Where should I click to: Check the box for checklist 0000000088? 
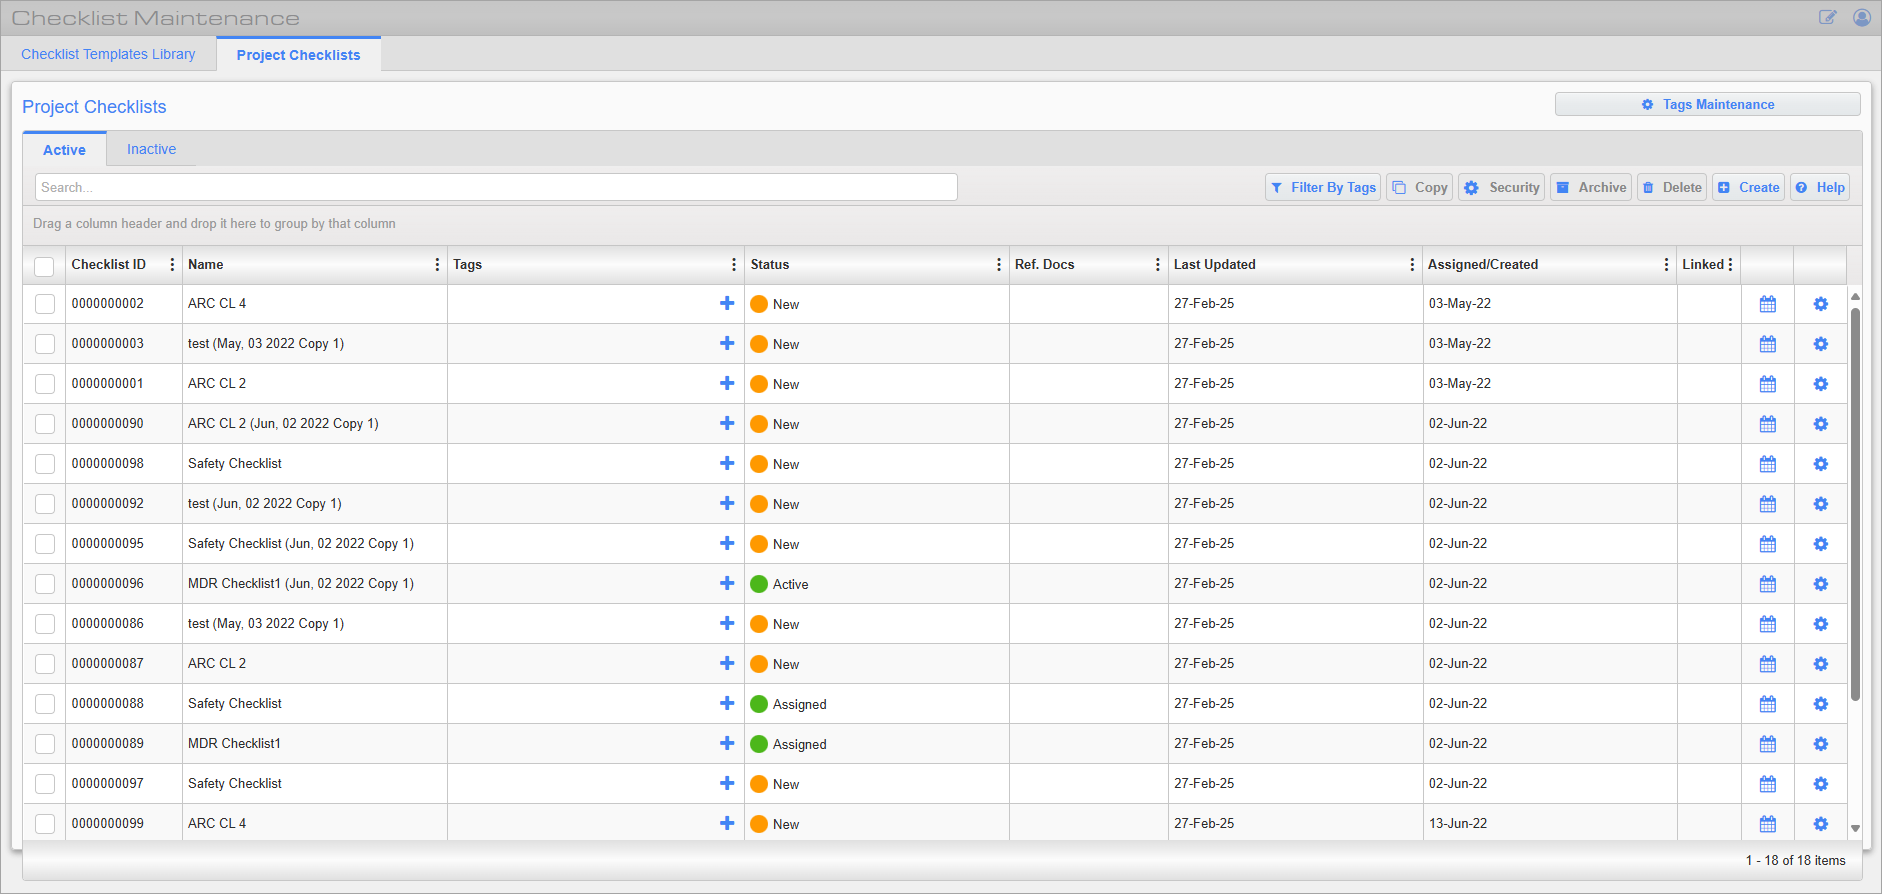tap(45, 704)
